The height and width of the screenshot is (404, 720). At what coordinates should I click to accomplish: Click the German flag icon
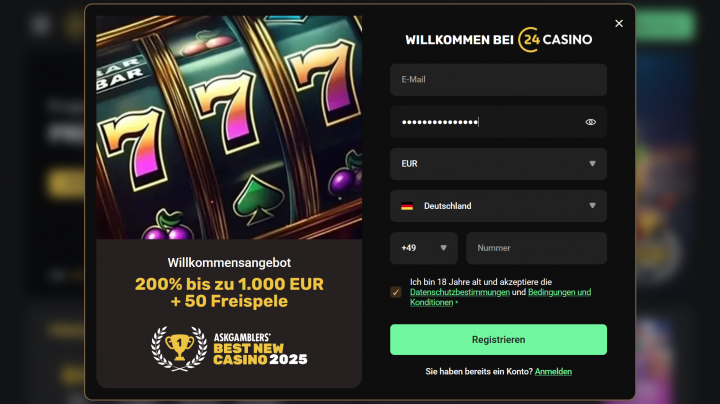pyautogui.click(x=407, y=206)
